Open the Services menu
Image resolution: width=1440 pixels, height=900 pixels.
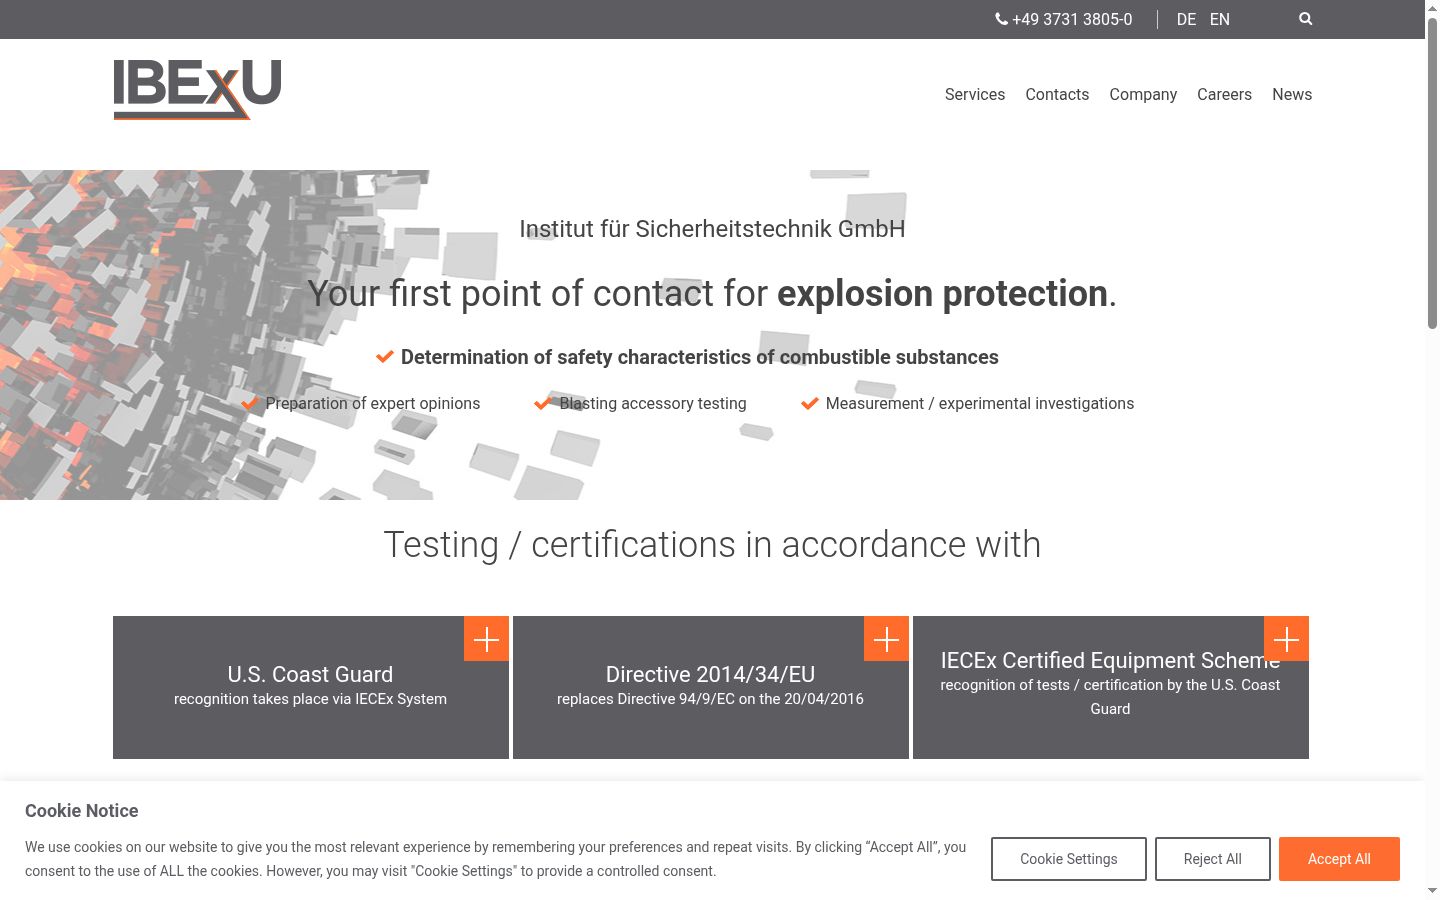(975, 94)
